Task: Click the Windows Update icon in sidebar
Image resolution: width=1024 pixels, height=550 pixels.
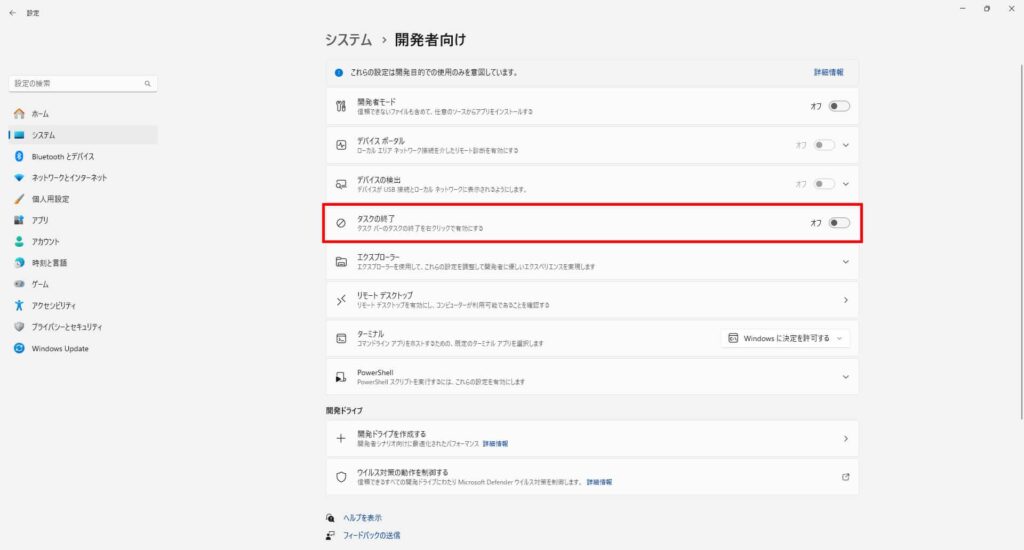Action: [x=19, y=348]
